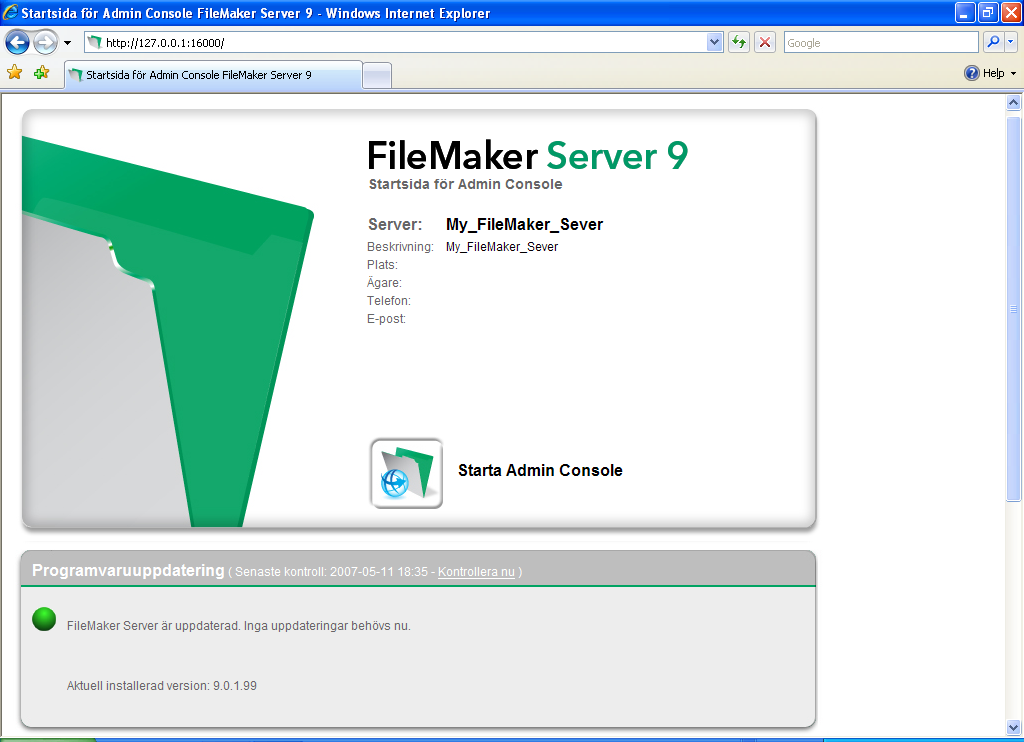Open the search provider options dropdown
The image size is (1024, 742).
tap(1010, 42)
